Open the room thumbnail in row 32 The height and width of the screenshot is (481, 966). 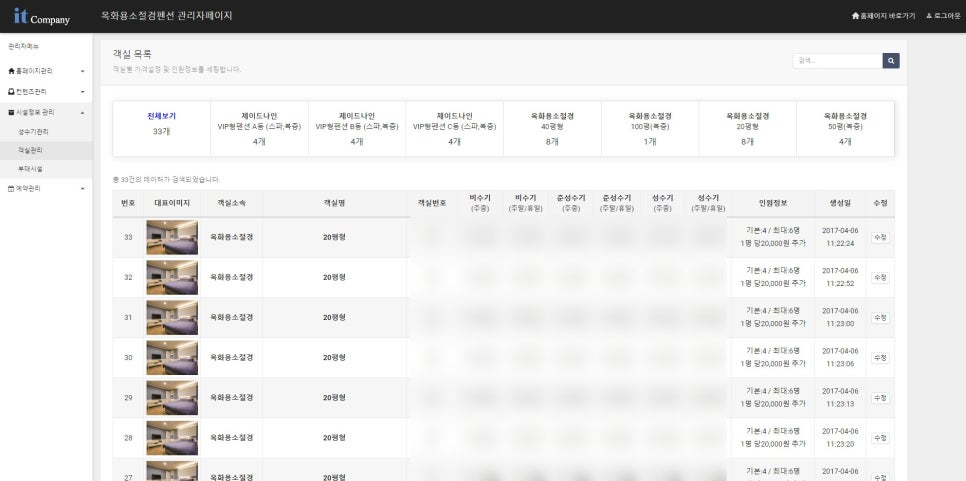172,277
